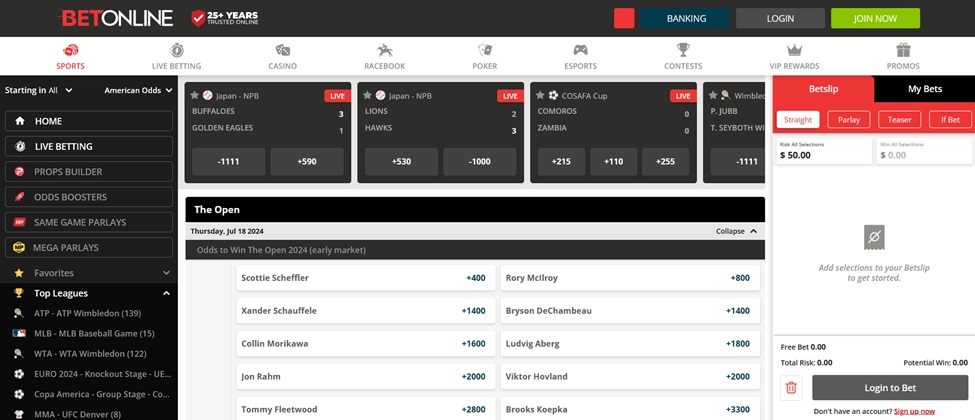Open the Contests trophy icon
Image resolution: width=975 pixels, height=420 pixels.
683,50
